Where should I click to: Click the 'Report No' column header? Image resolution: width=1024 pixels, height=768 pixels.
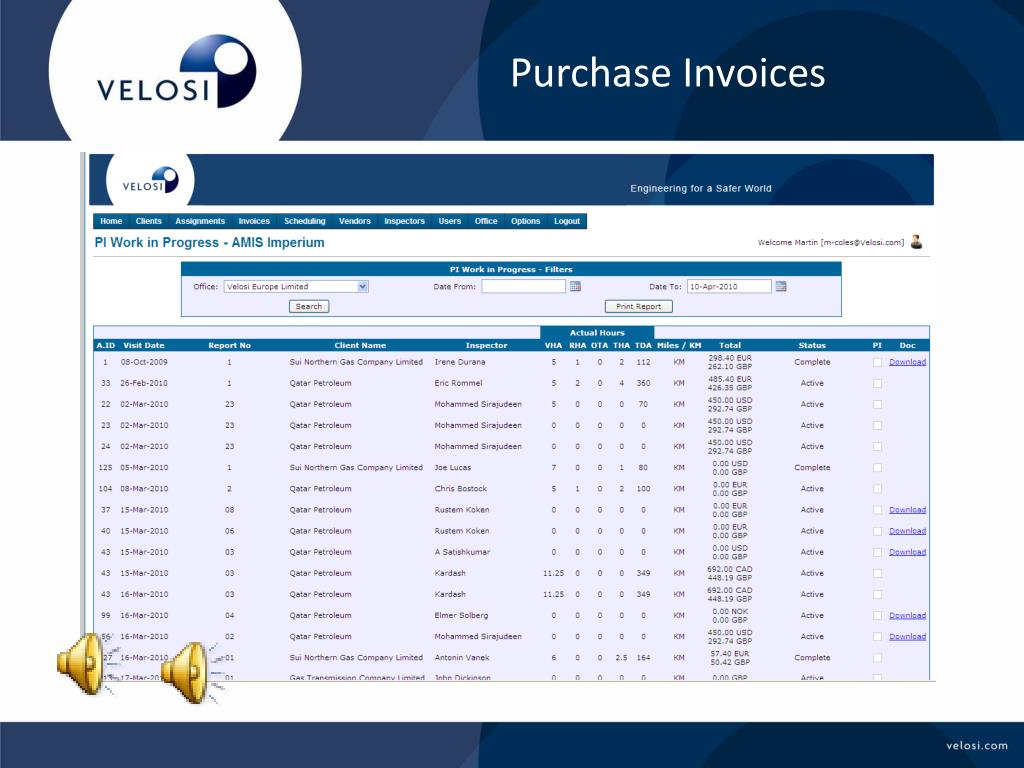coord(229,345)
